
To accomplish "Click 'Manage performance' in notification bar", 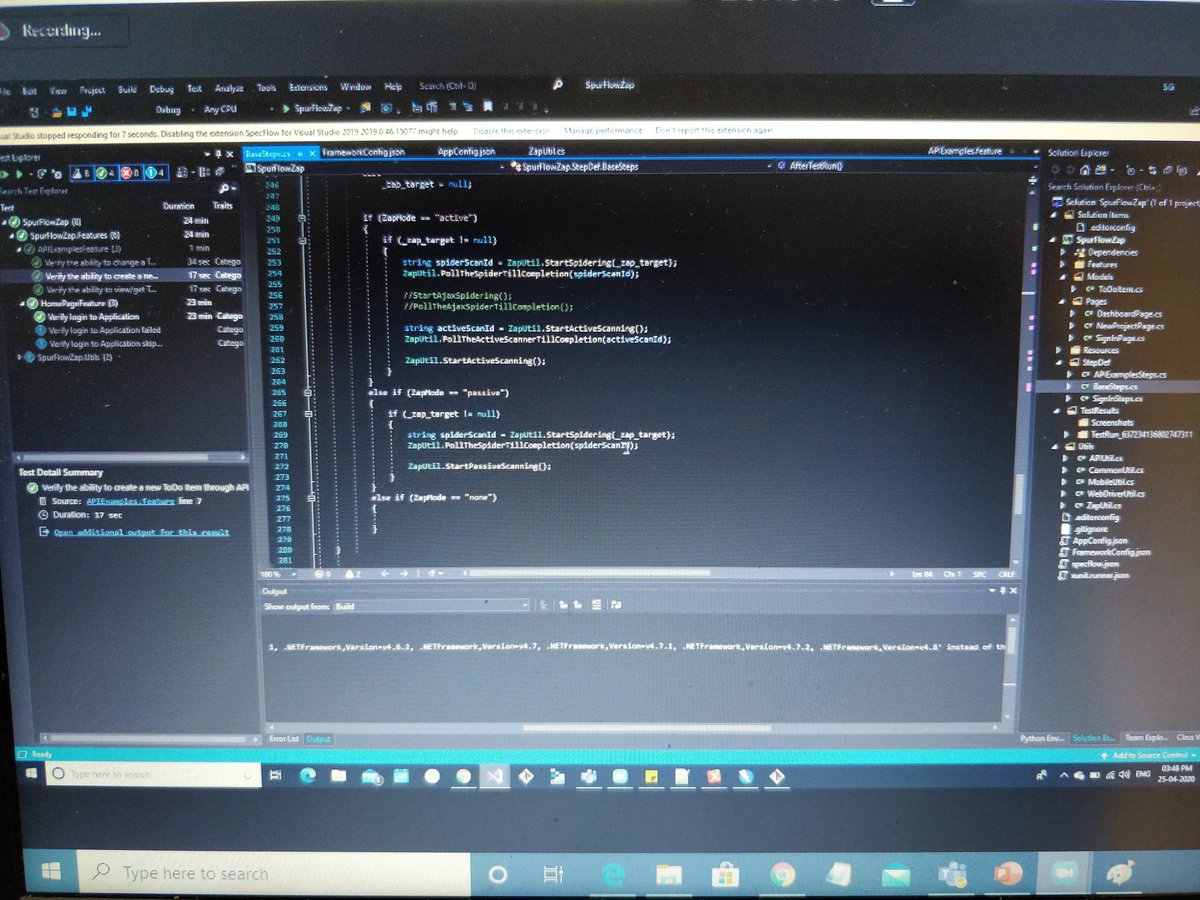I will pos(602,131).
